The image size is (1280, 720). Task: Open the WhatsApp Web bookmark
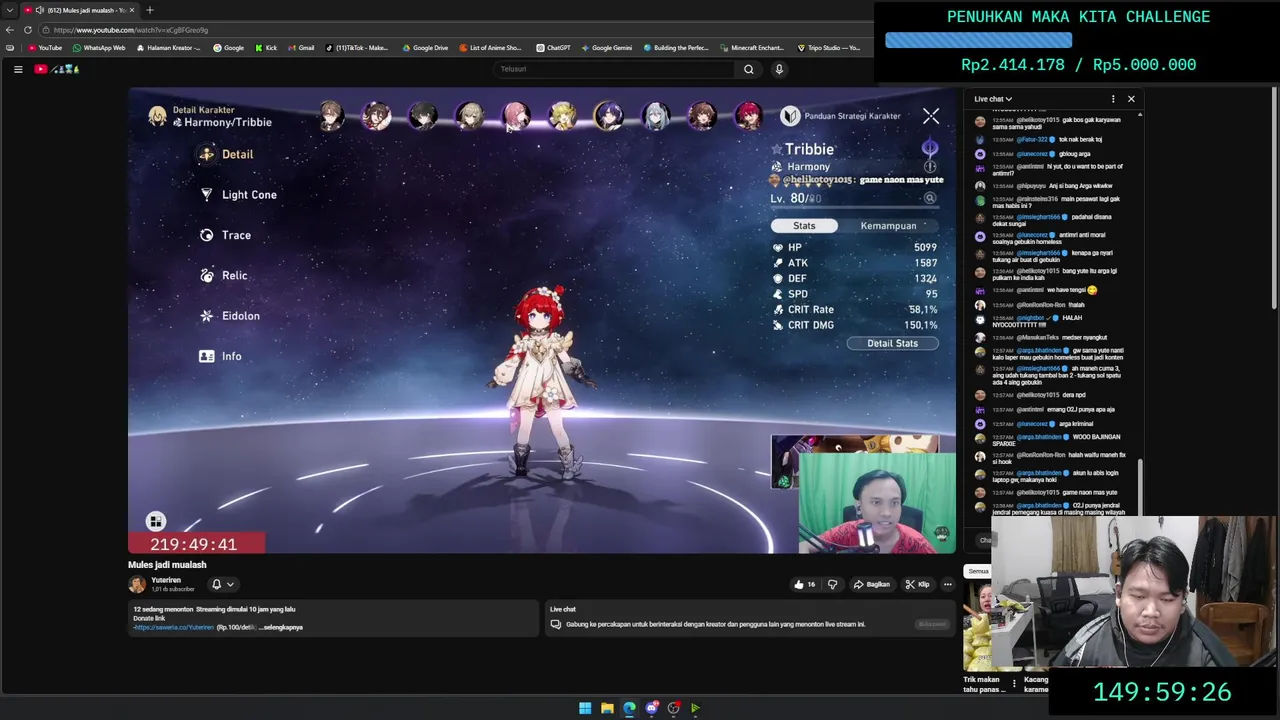pyautogui.click(x=99, y=48)
